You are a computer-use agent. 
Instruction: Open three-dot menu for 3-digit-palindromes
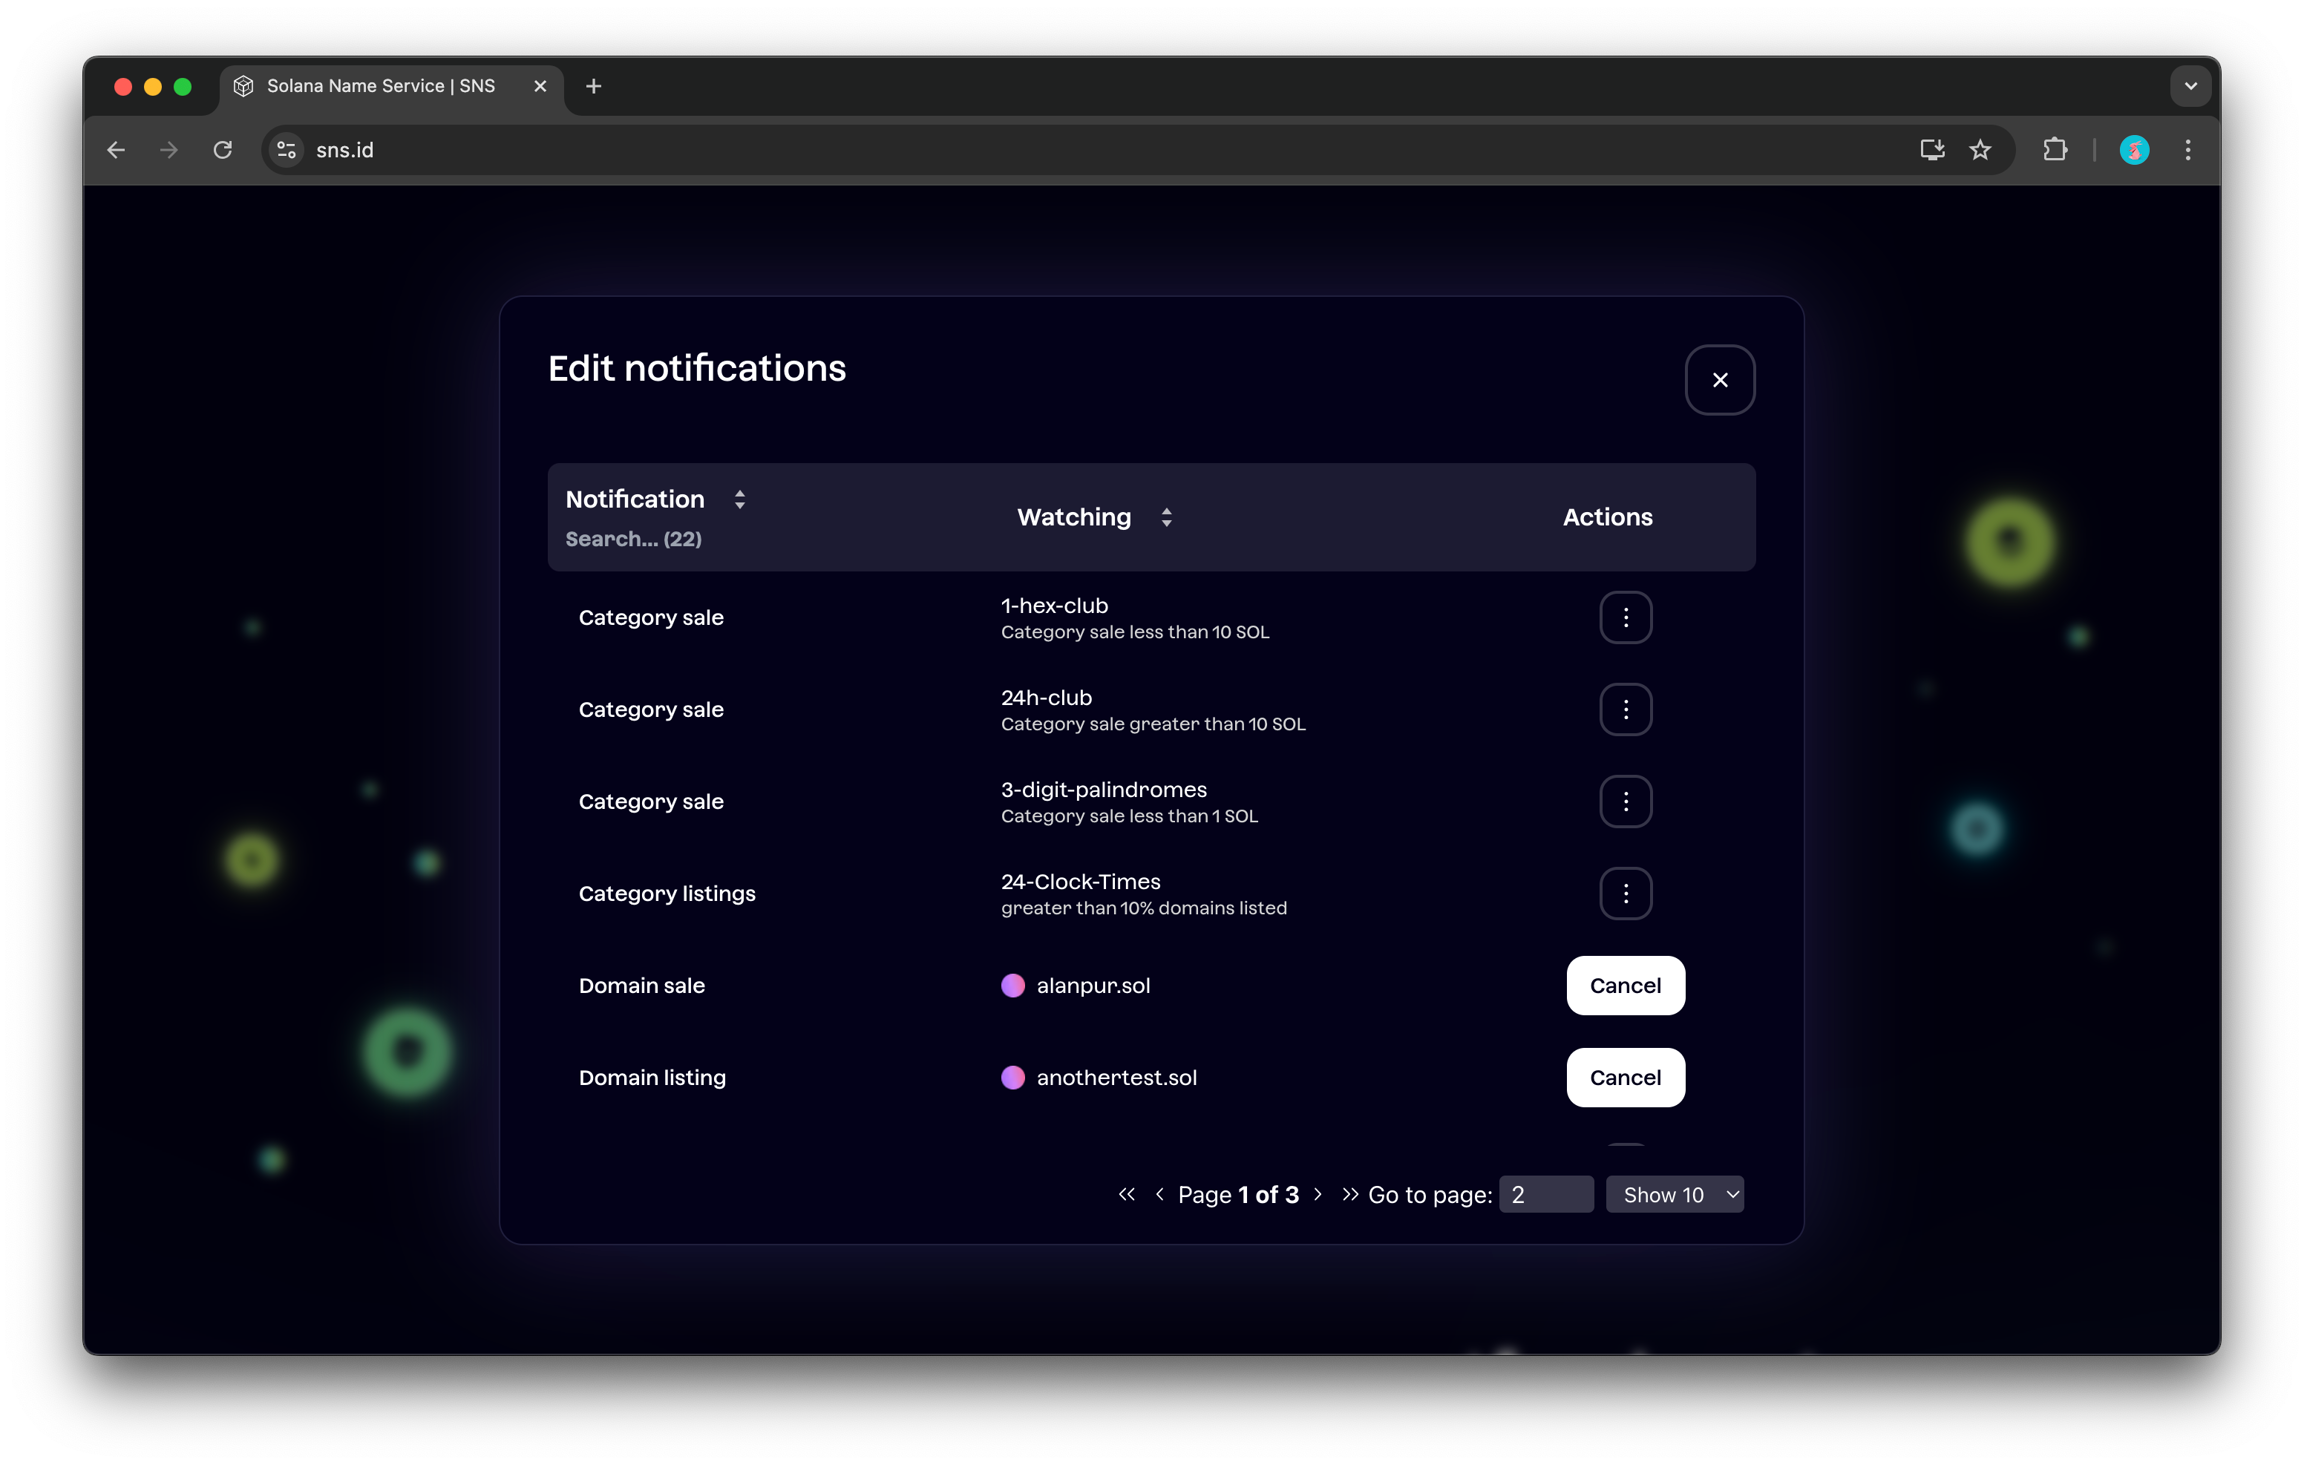tap(1625, 801)
